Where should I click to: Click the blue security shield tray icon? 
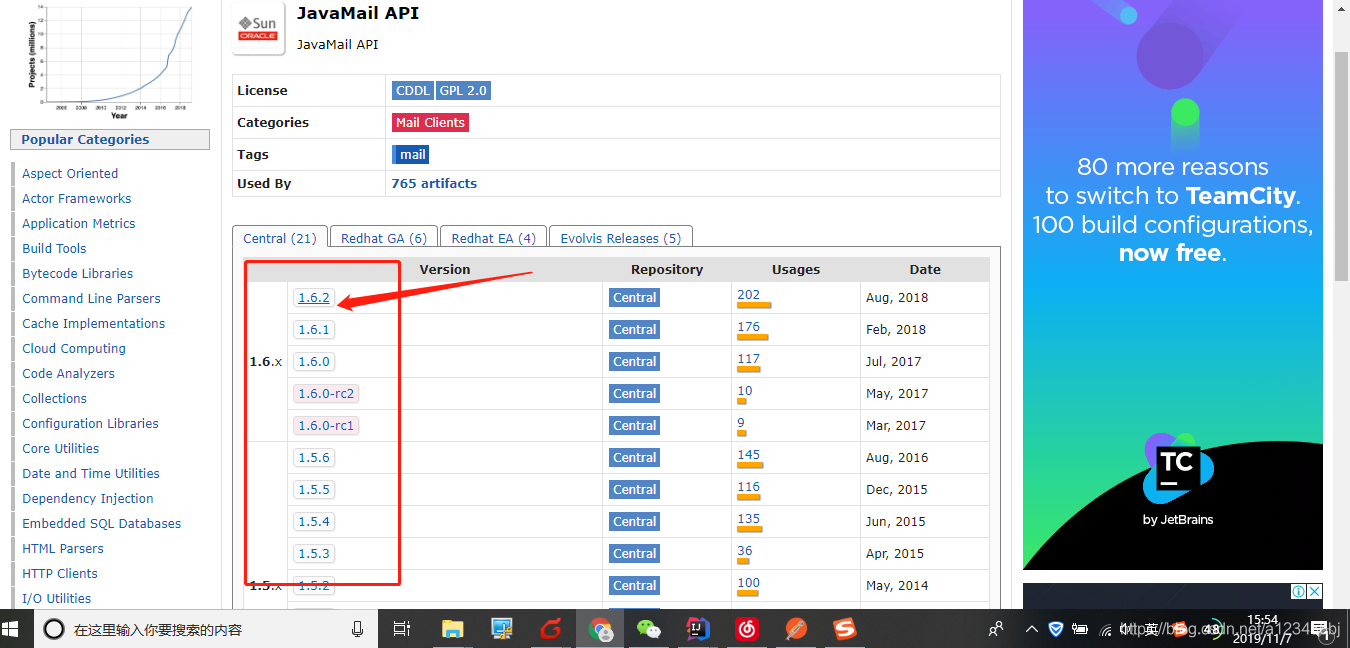point(1056,629)
